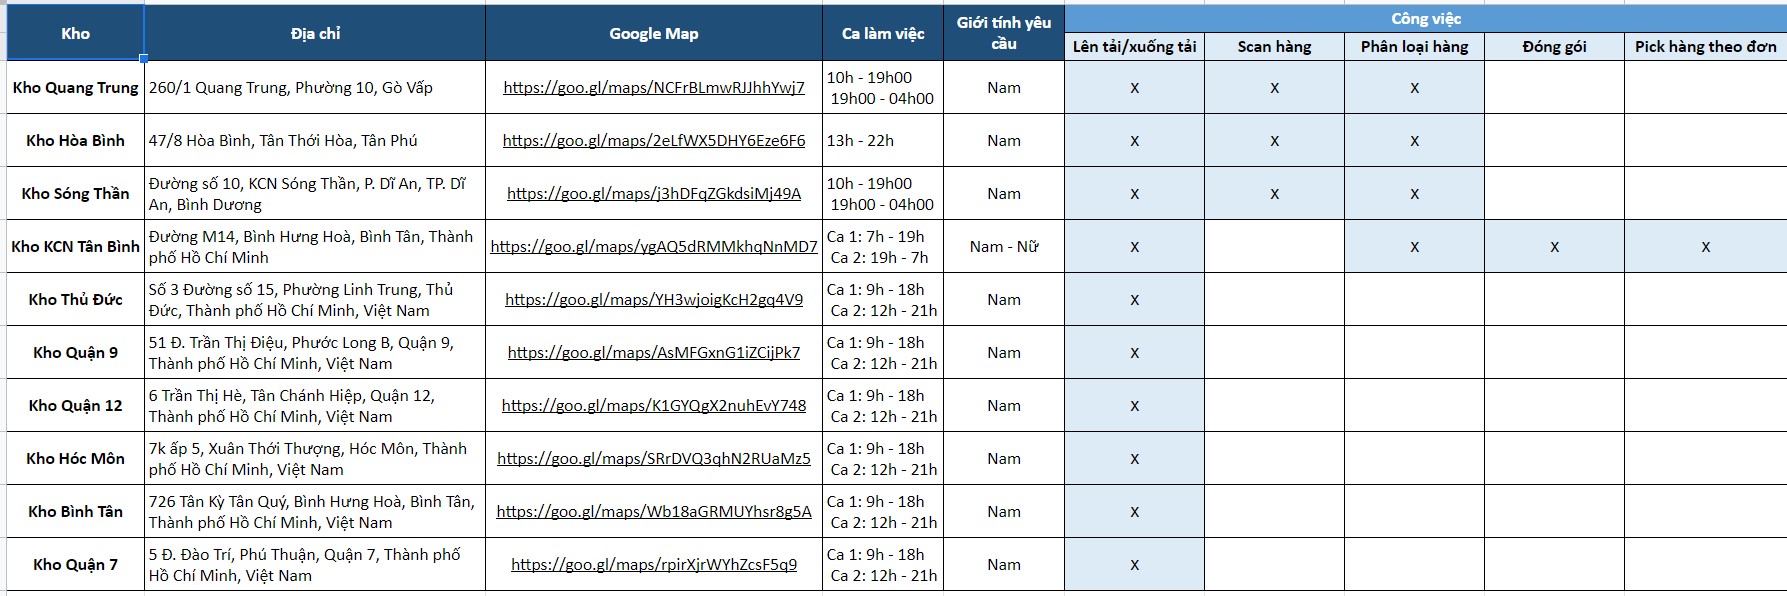1787x596 pixels.
Task: Open the Kho Quận 9 map link
Action: coord(654,353)
